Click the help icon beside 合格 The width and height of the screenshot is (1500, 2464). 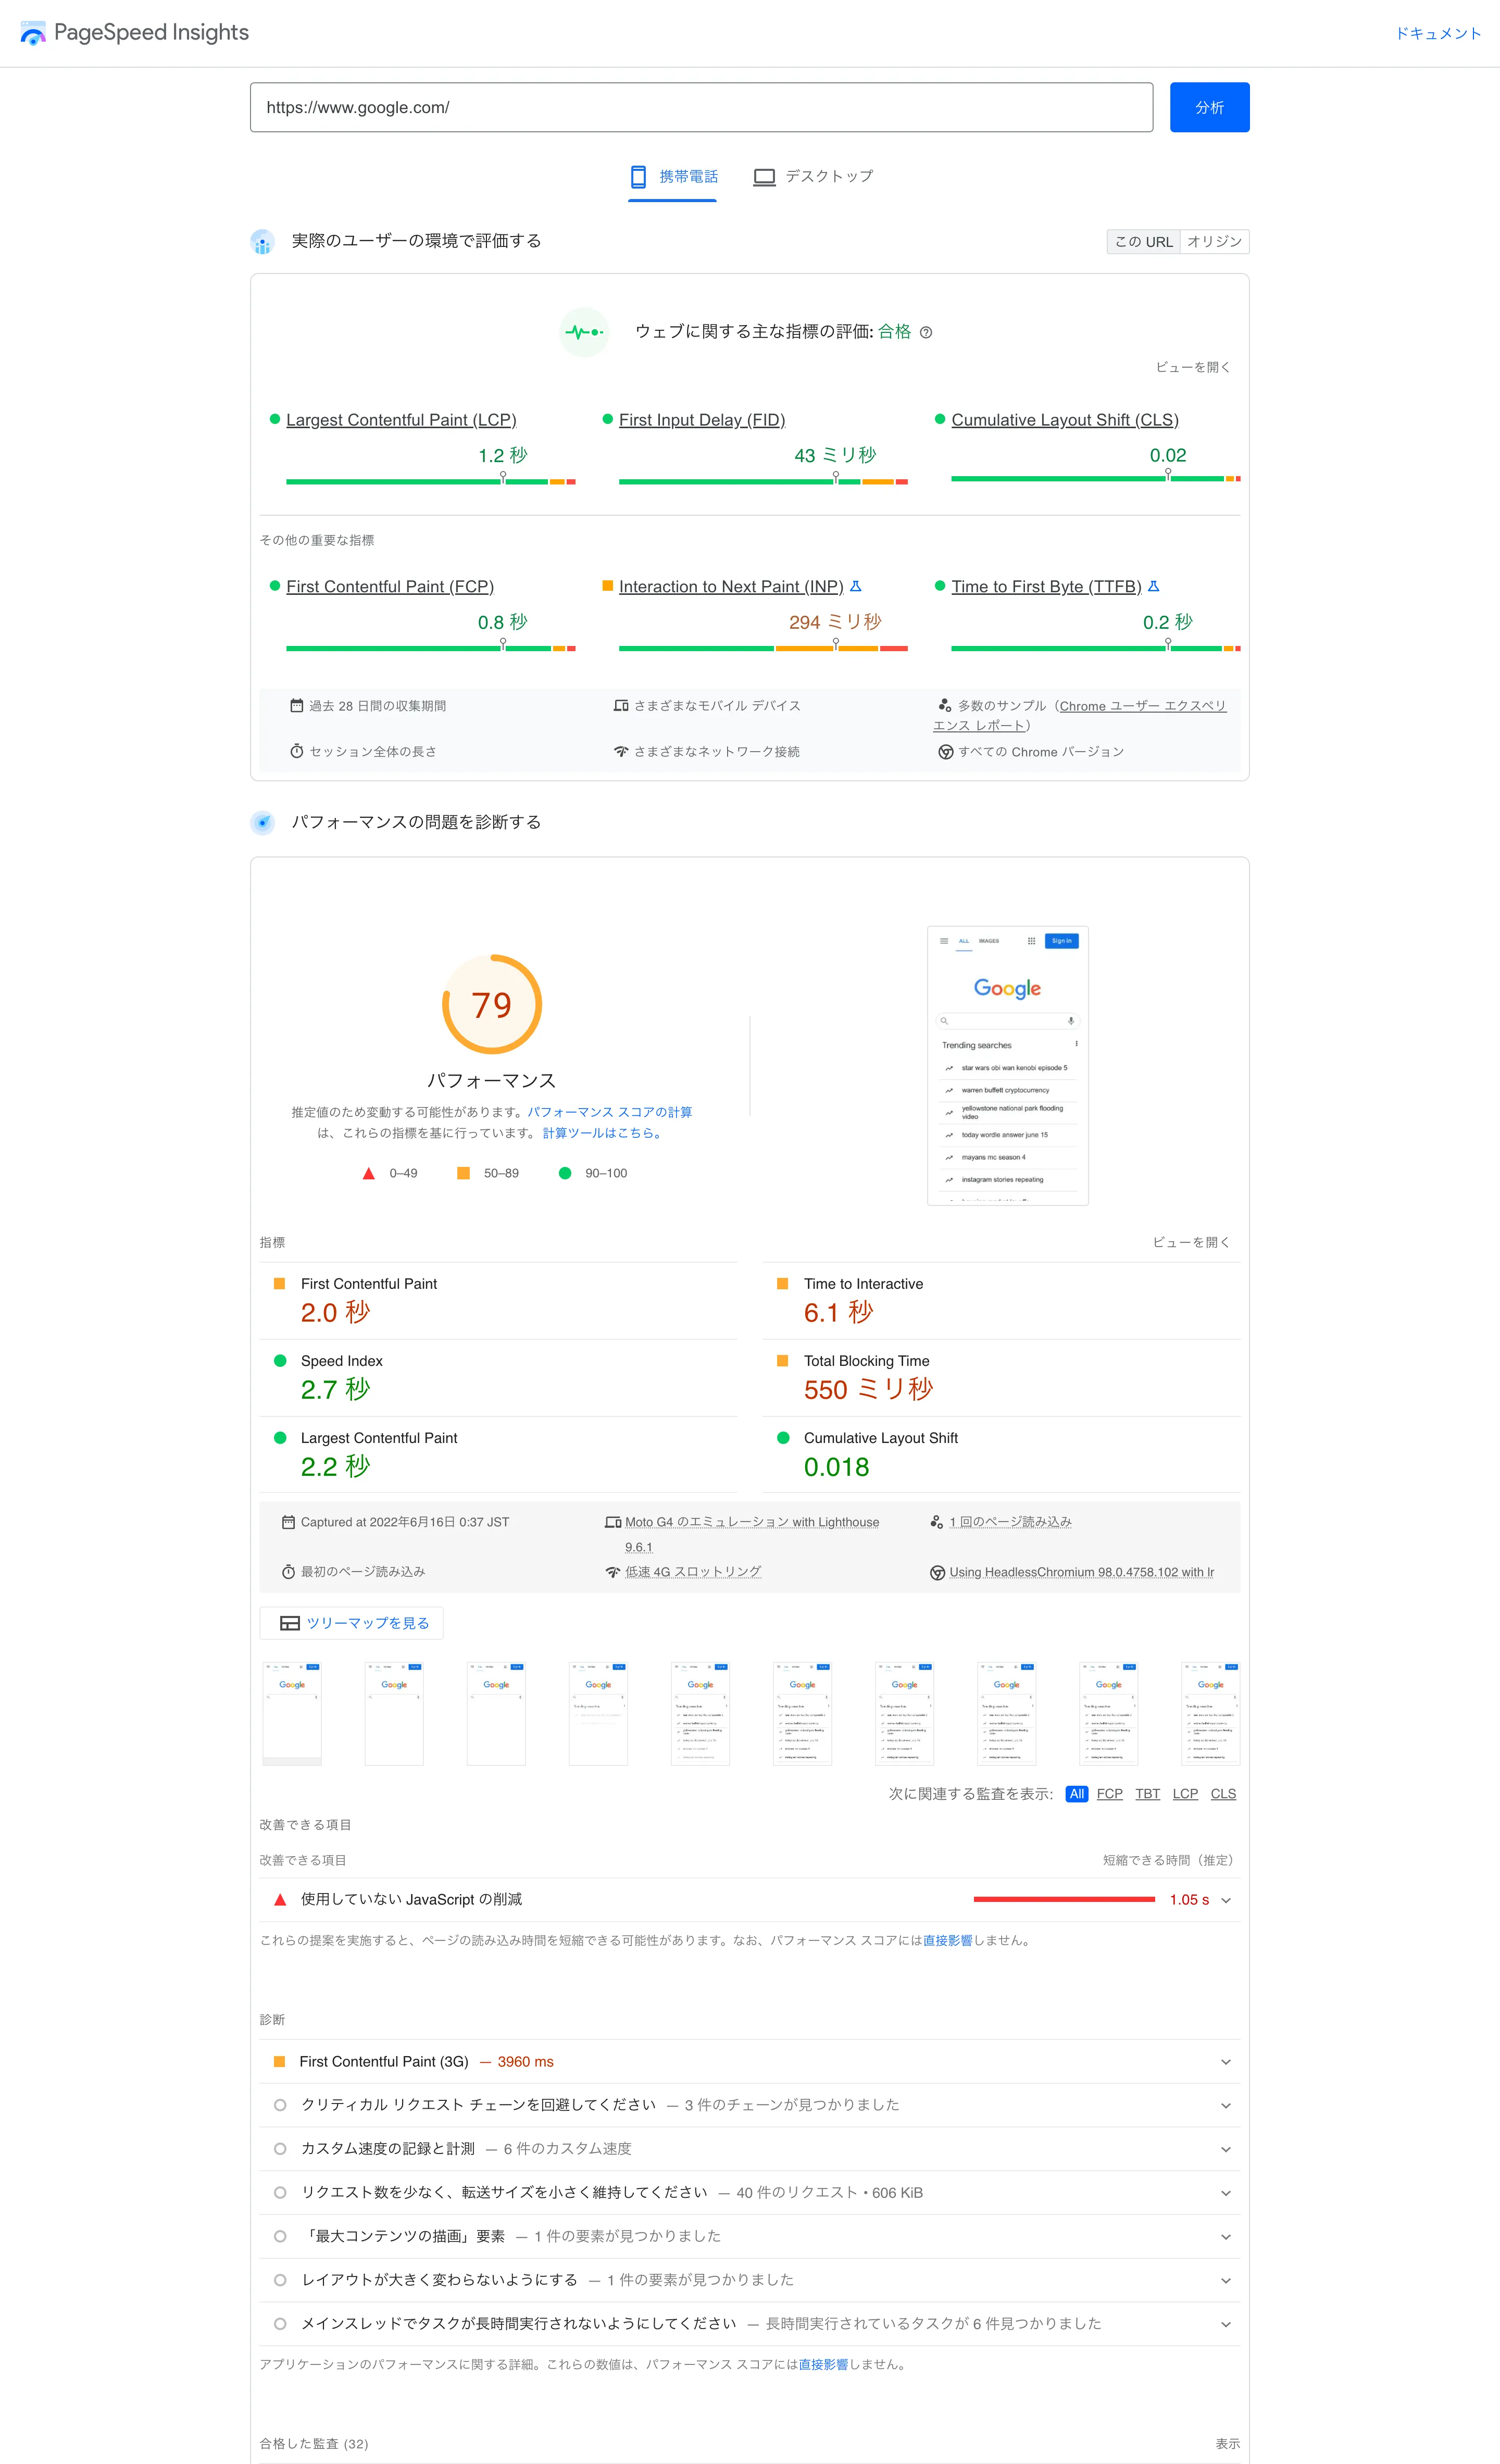click(926, 333)
